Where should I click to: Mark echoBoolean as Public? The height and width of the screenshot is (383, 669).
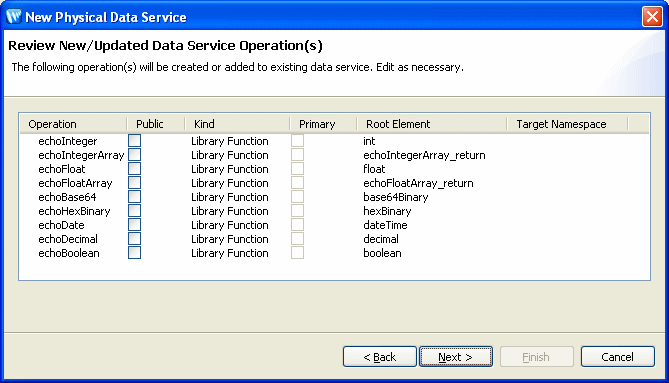[x=134, y=253]
